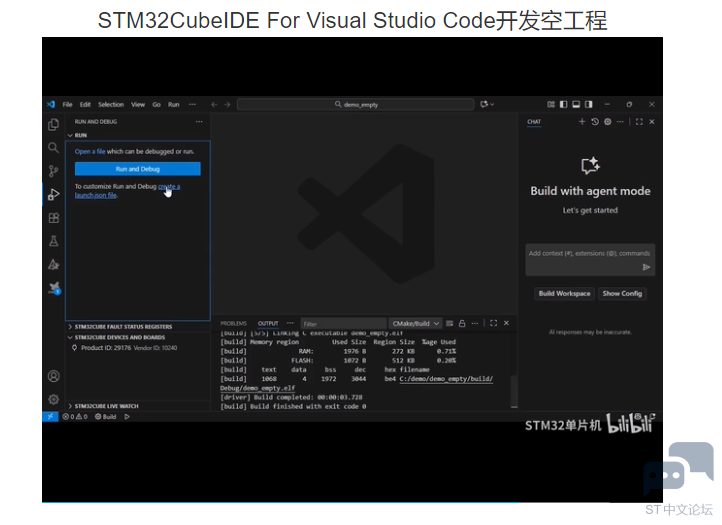Expand STM32Cube Fault Status Registers
This screenshot has height=525, width=722.
coord(138,327)
